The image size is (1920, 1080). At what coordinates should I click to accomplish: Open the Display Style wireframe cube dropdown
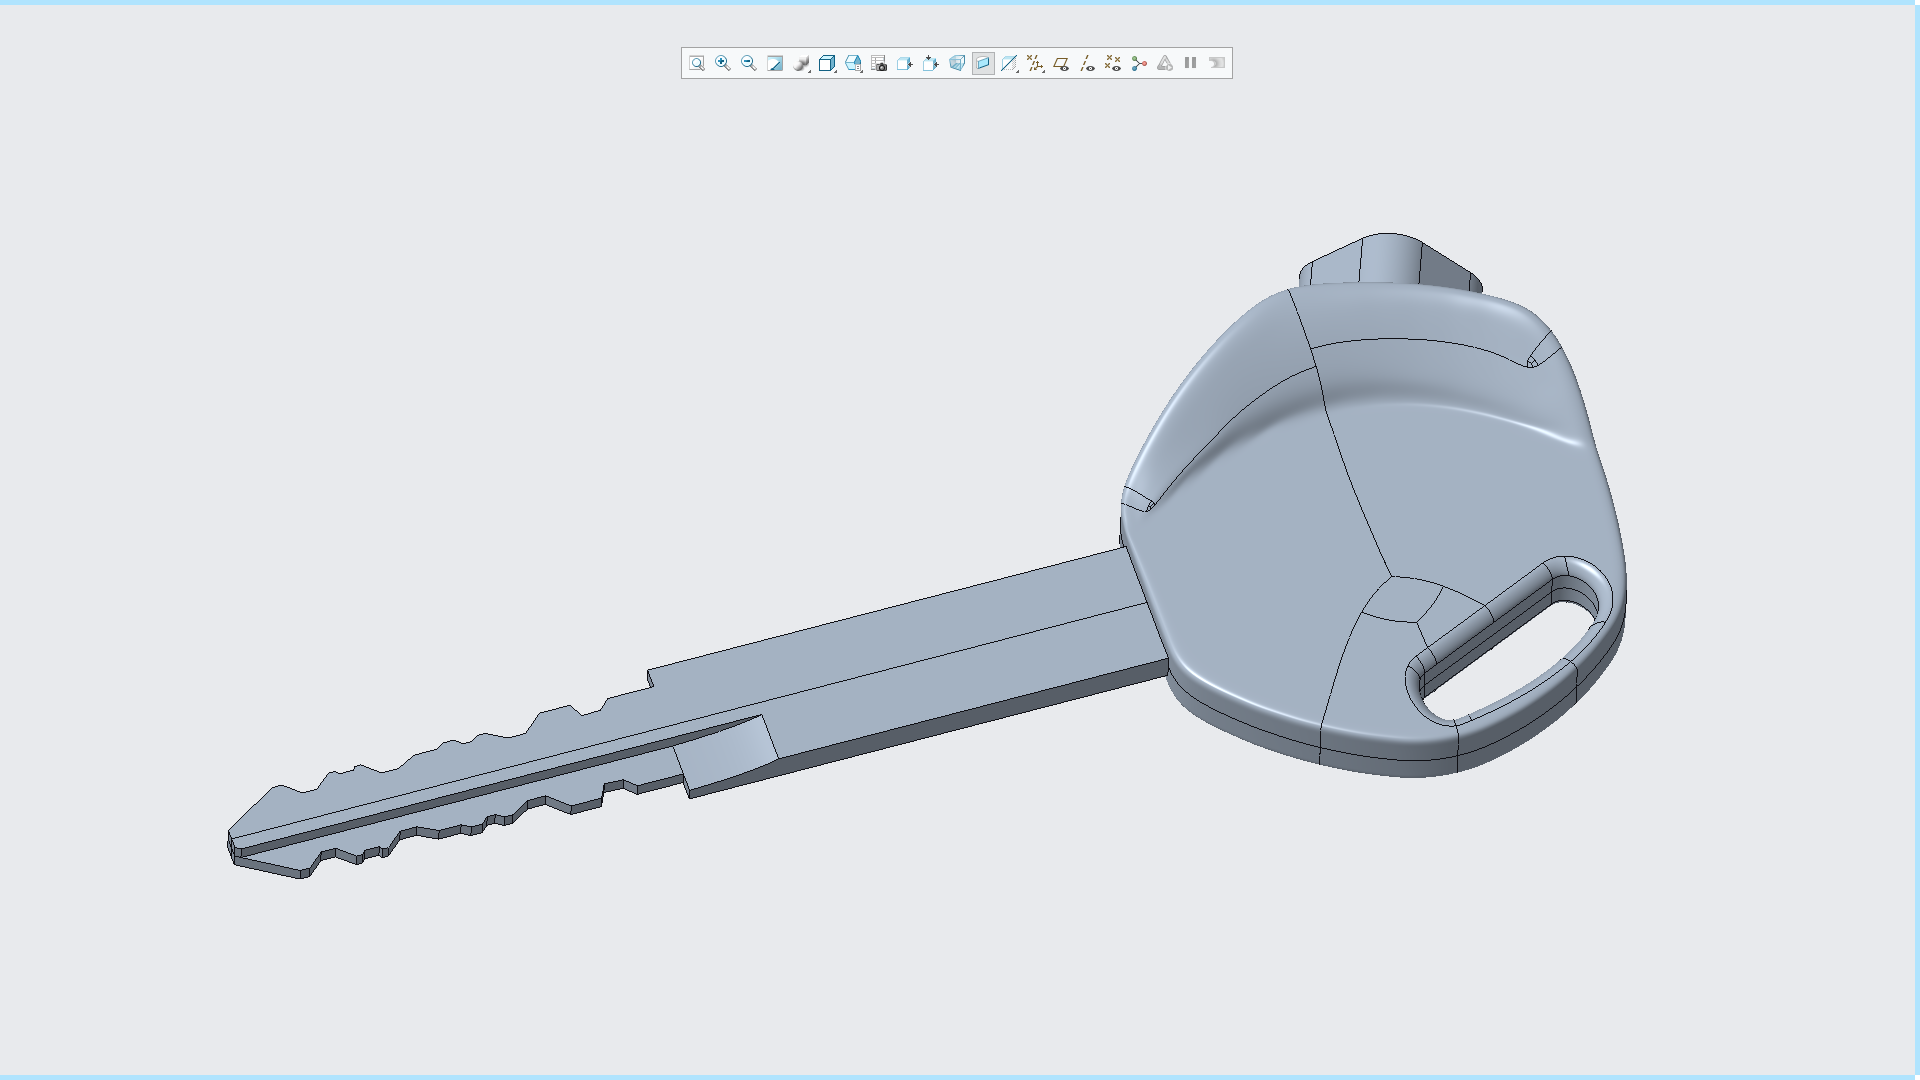tap(827, 63)
